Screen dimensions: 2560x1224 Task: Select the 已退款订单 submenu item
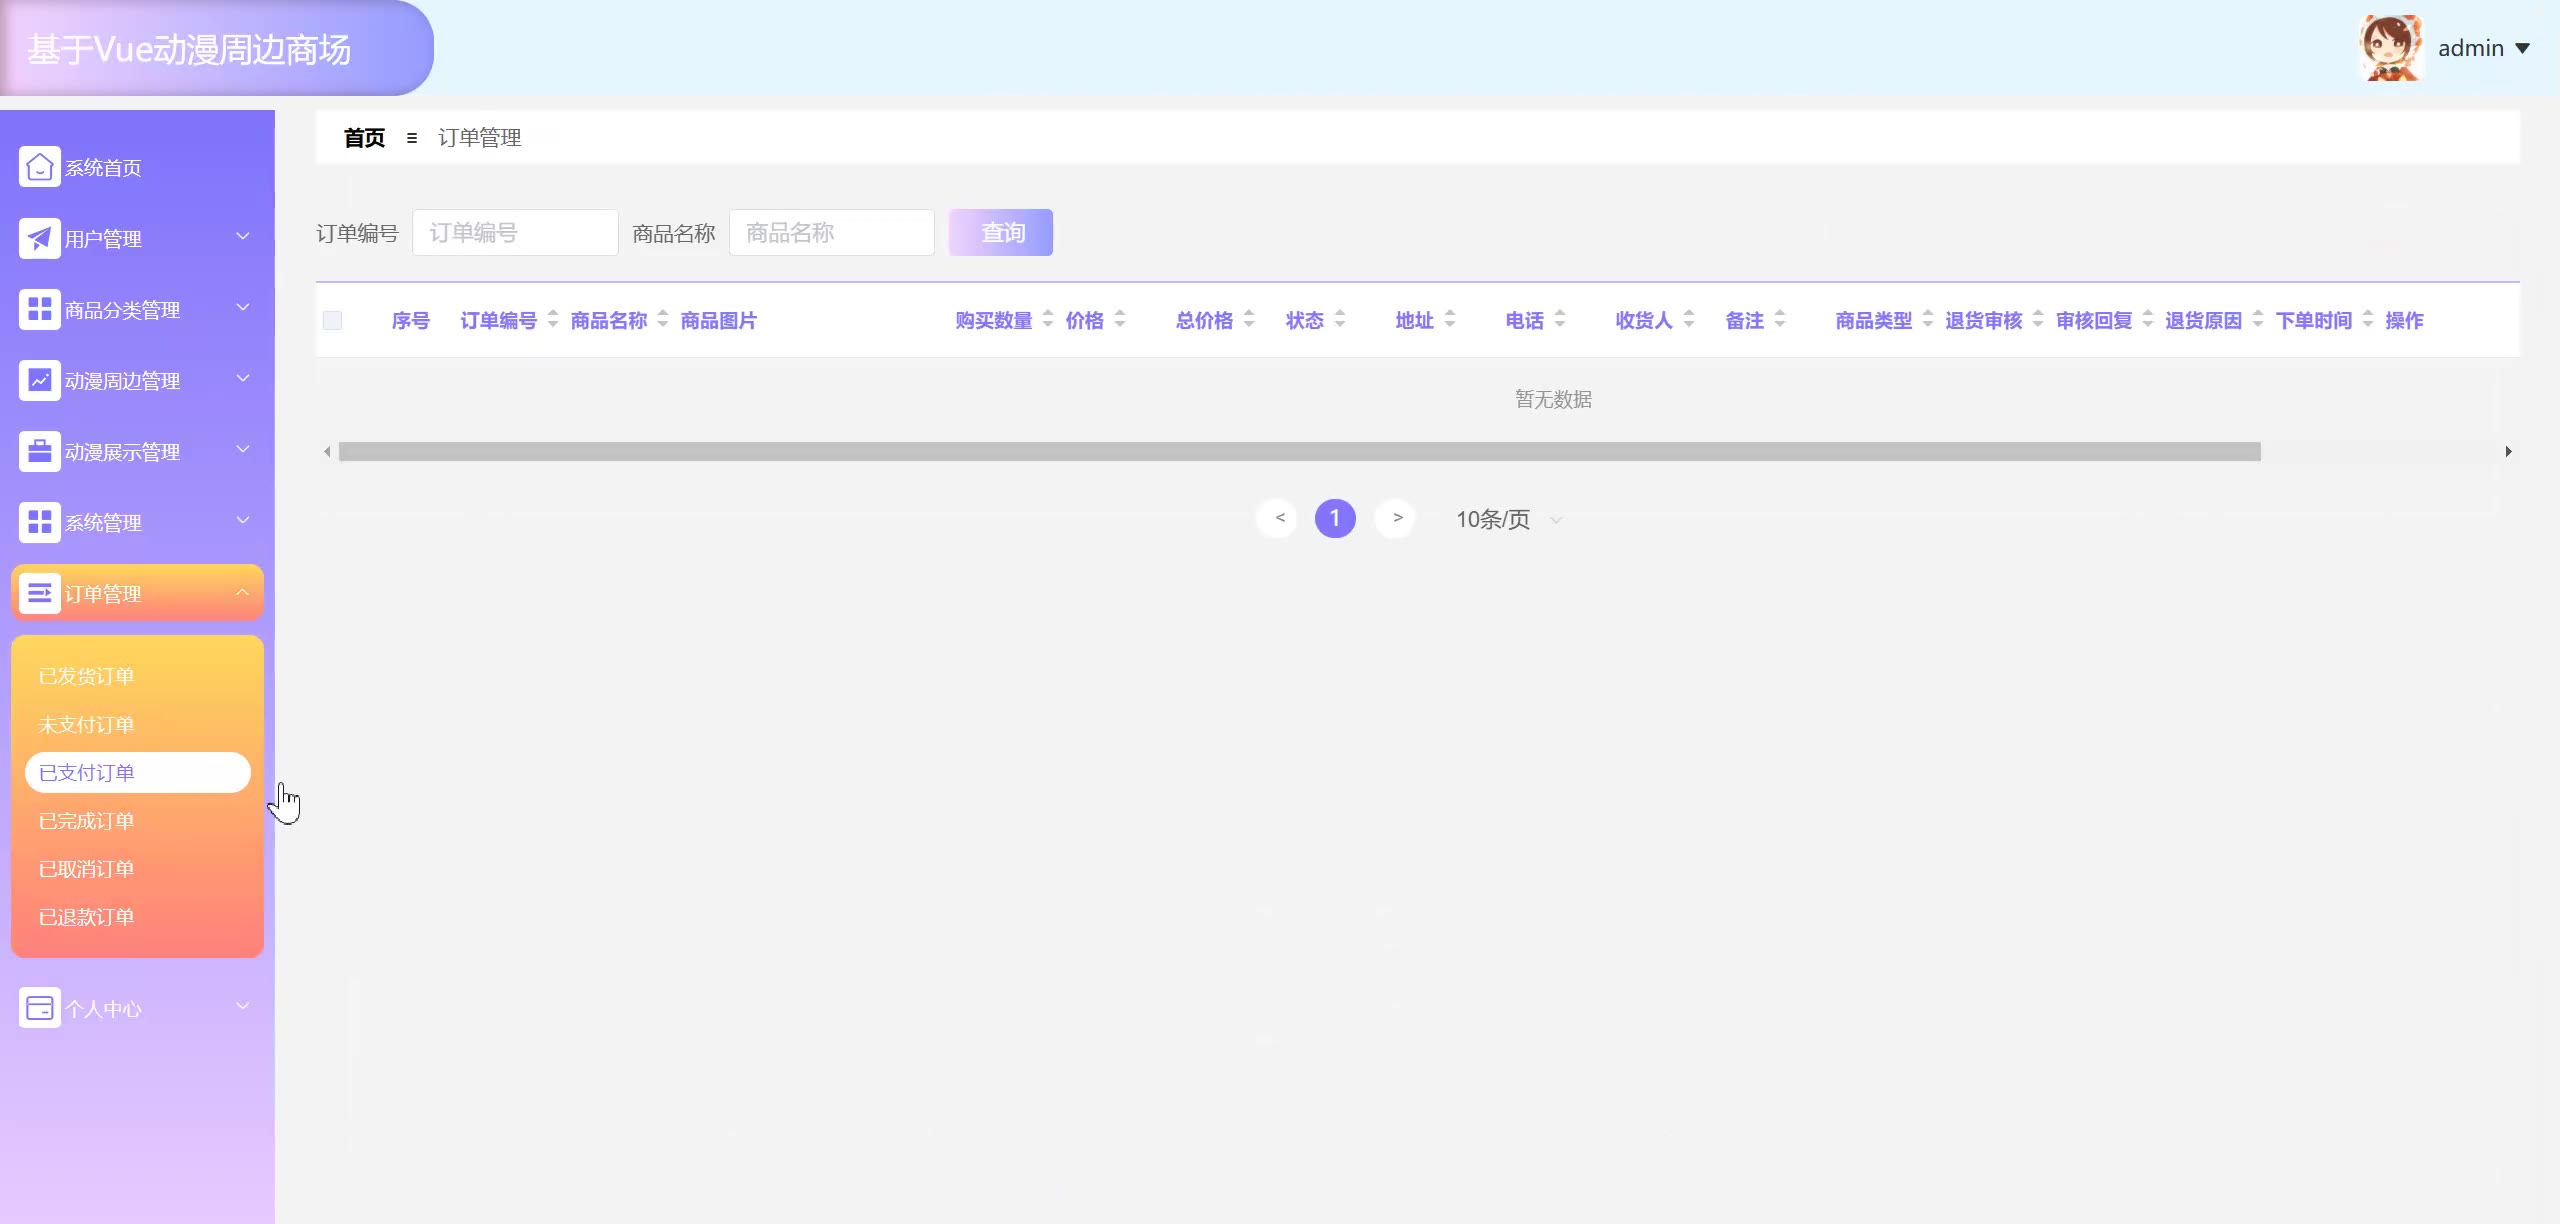pos(86,917)
